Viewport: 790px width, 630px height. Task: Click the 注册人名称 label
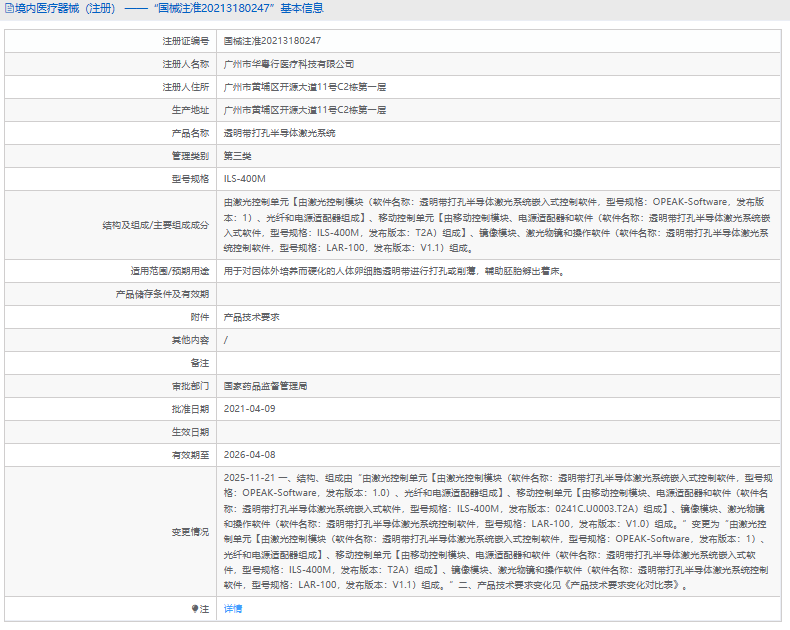(185, 64)
